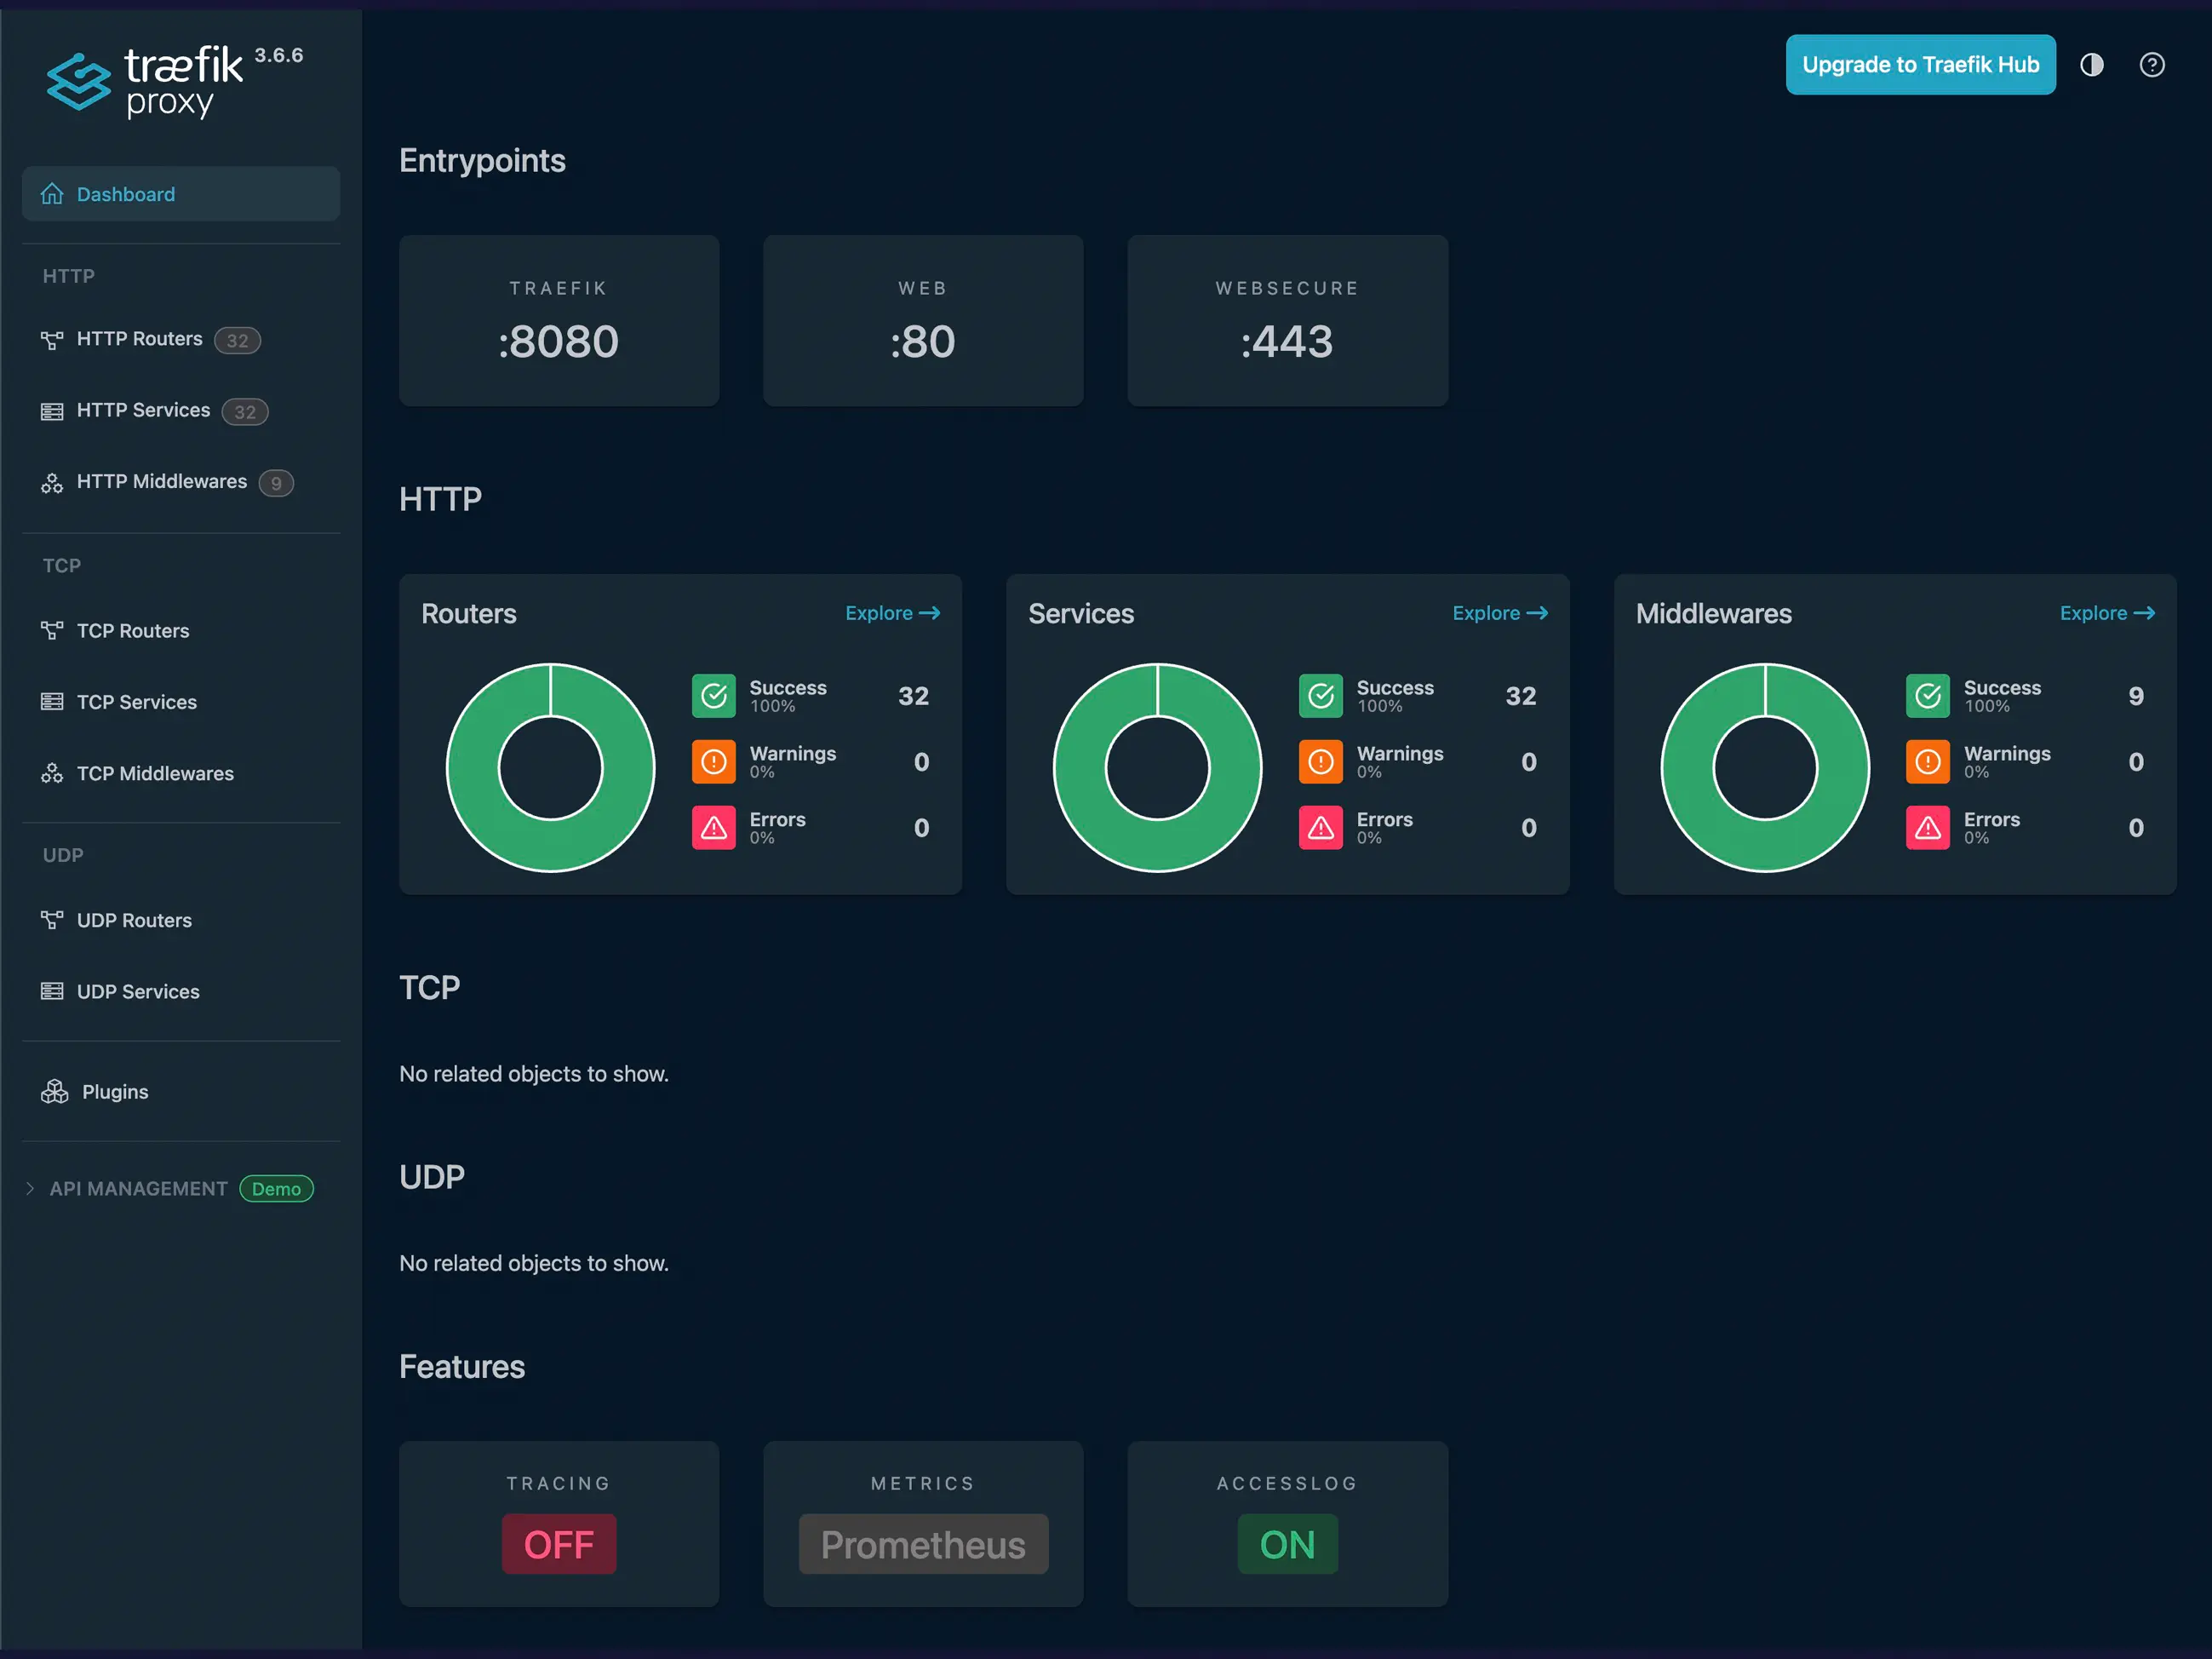
Task: Click the Tracing OFF indicator
Action: coord(559,1543)
